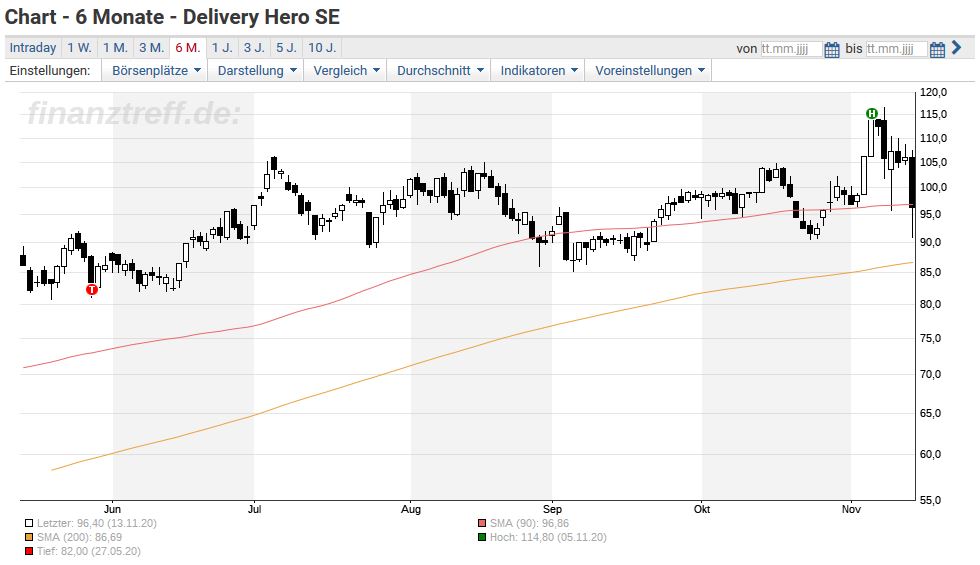This screenshot has height=565, width=980.
Task: Click the 'Sep' x-axis label
Action: point(552,509)
